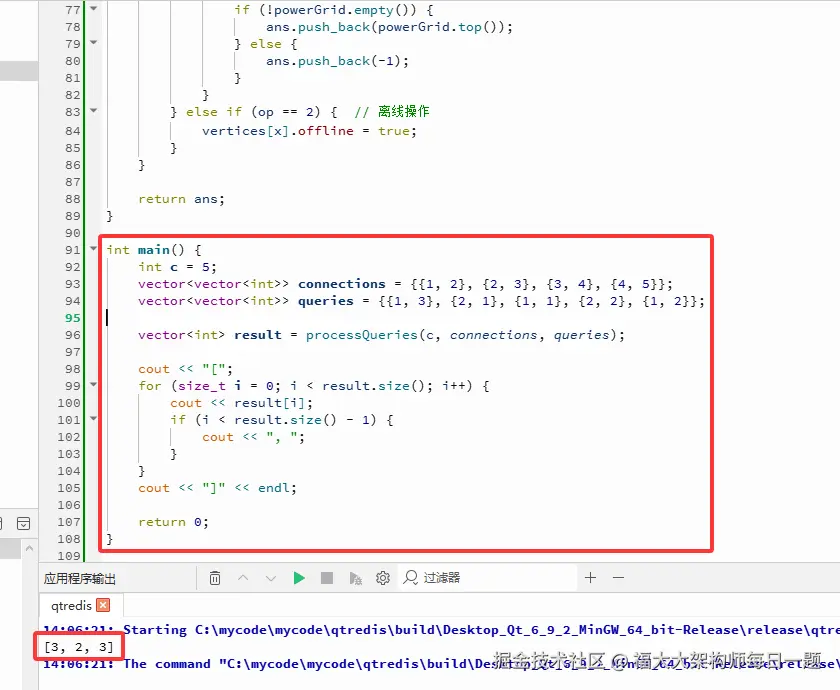840x690 pixels.
Task: Click the connections variable on line 93
Action: (342, 284)
